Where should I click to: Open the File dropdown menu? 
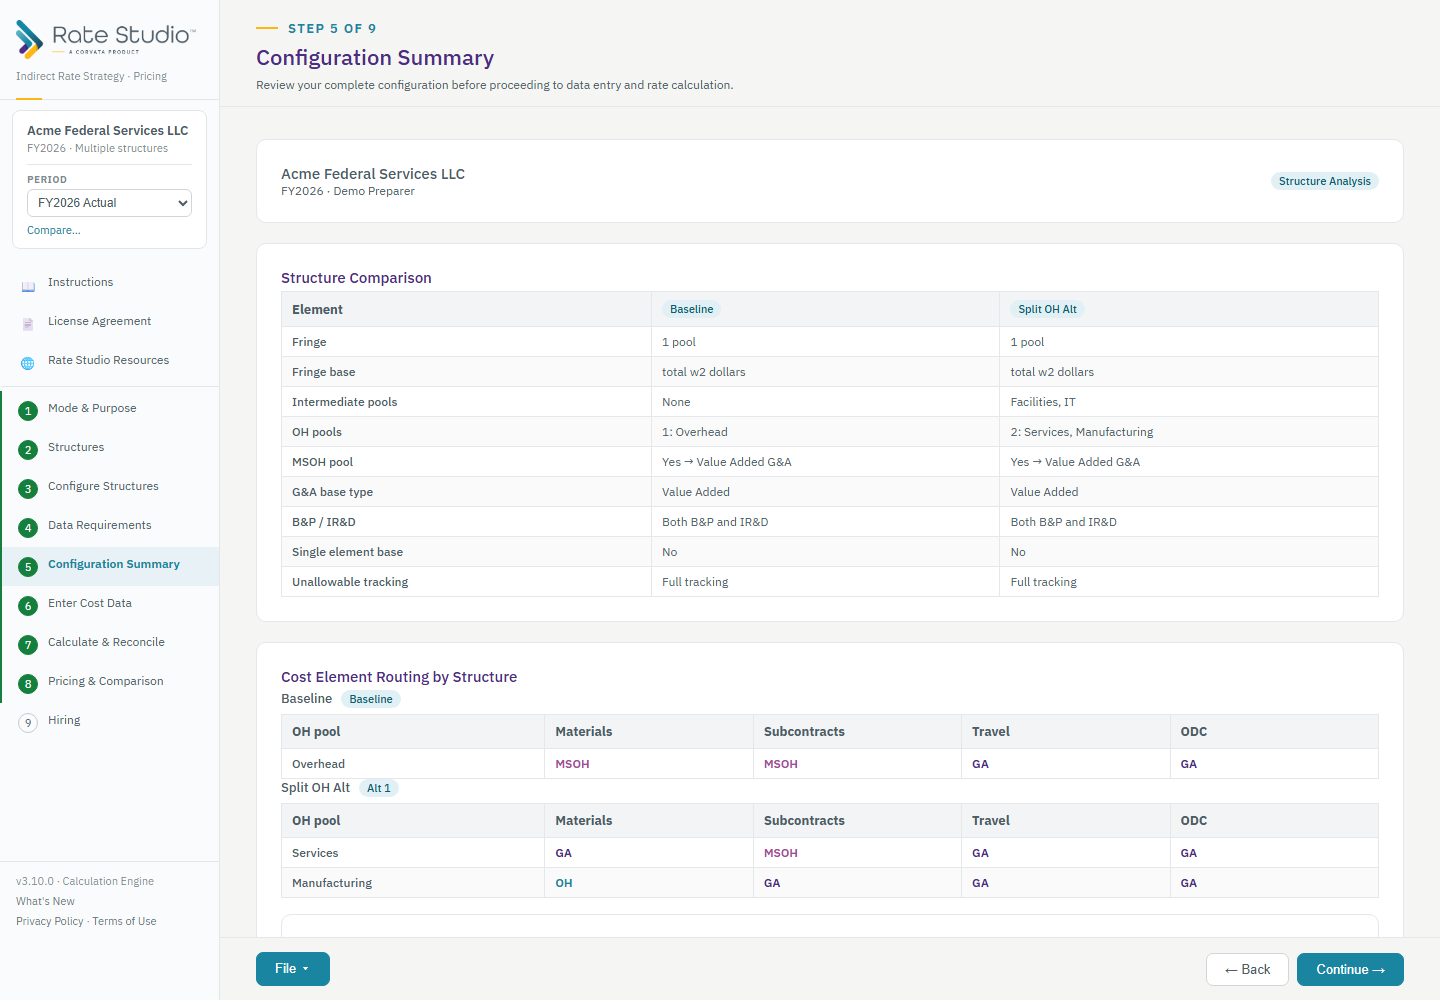[293, 969]
